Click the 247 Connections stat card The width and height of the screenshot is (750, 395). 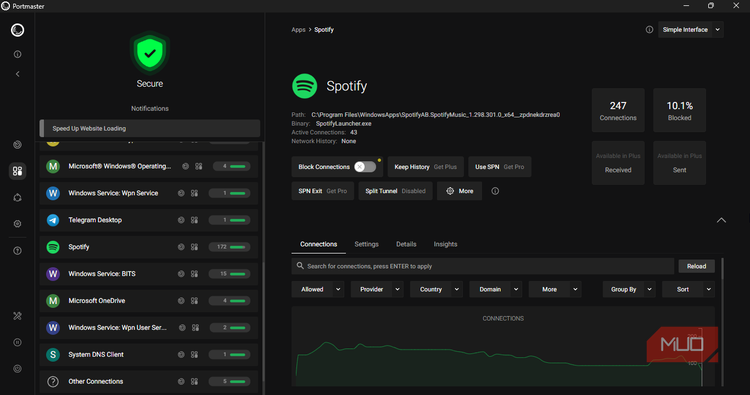(x=618, y=110)
